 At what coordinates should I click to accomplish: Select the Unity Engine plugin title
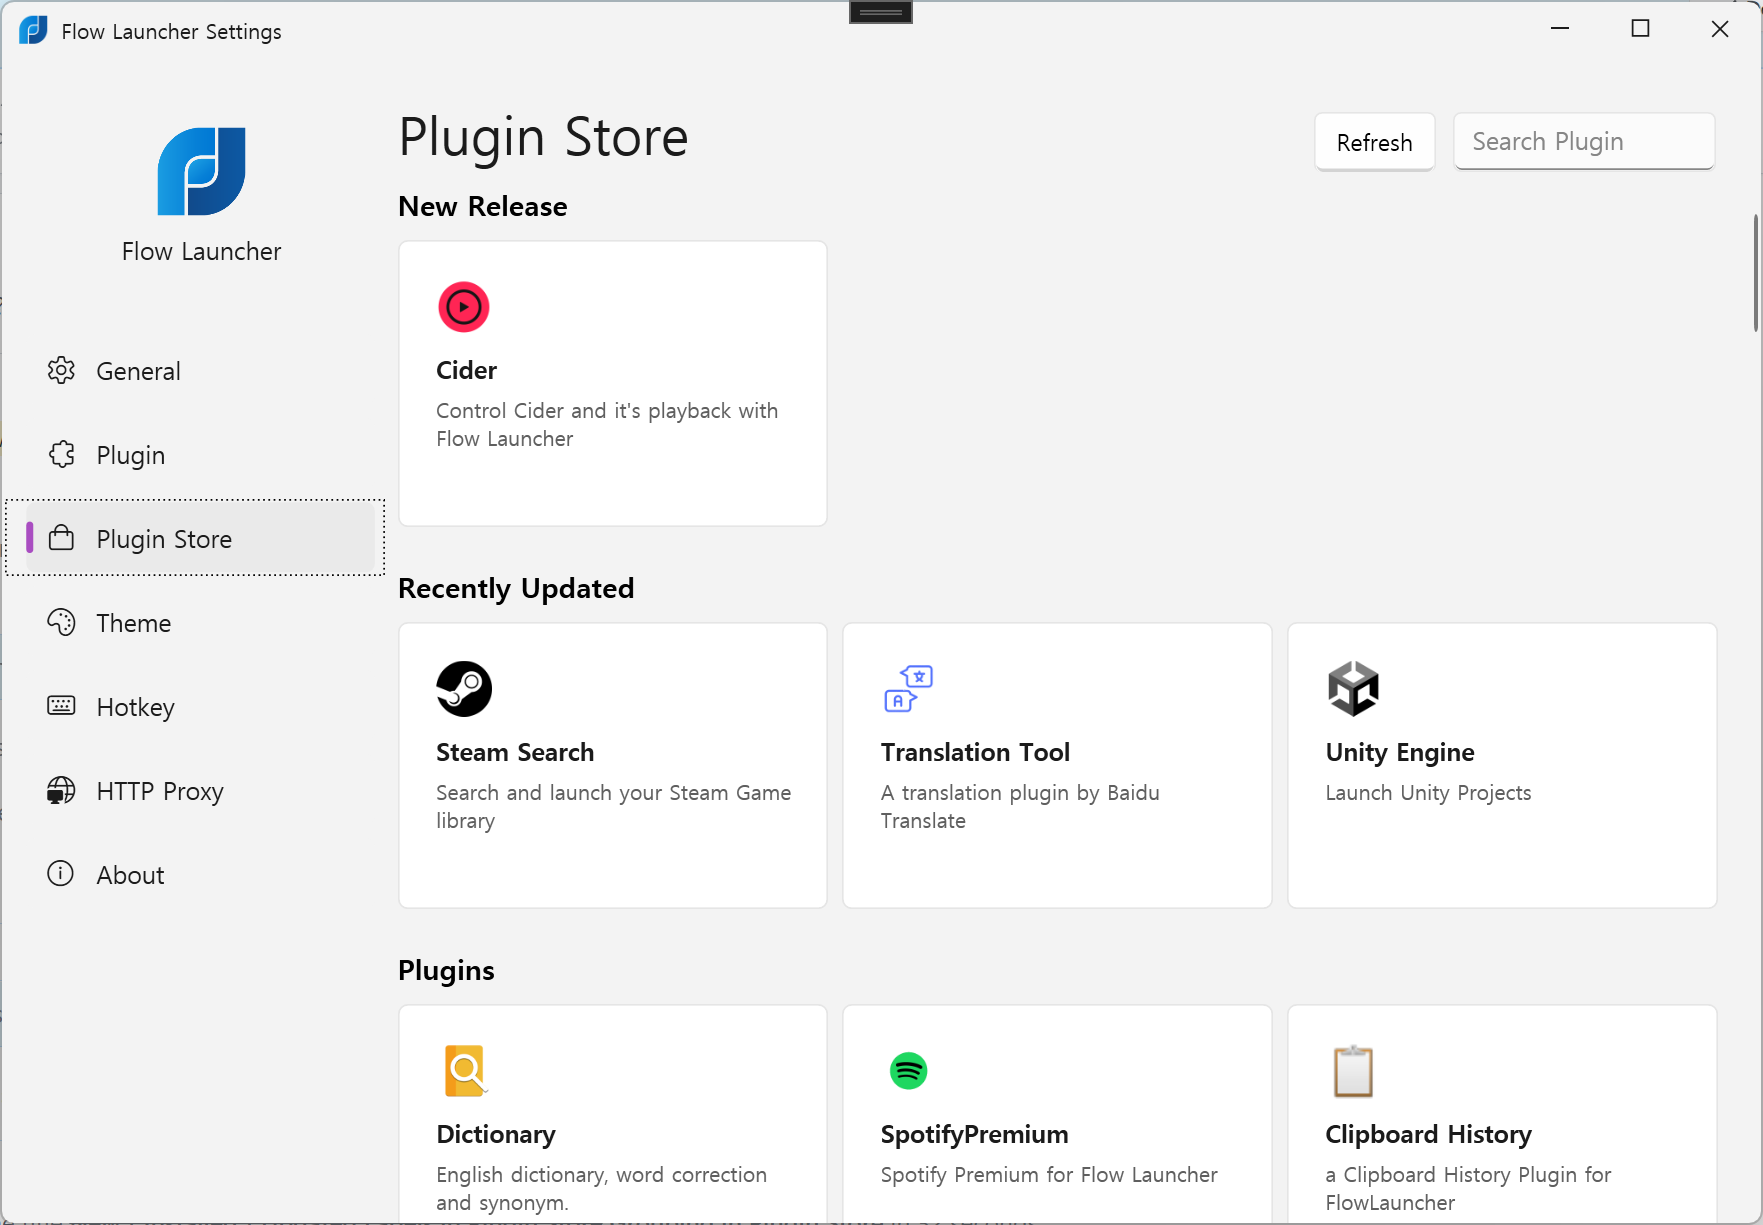click(1400, 753)
